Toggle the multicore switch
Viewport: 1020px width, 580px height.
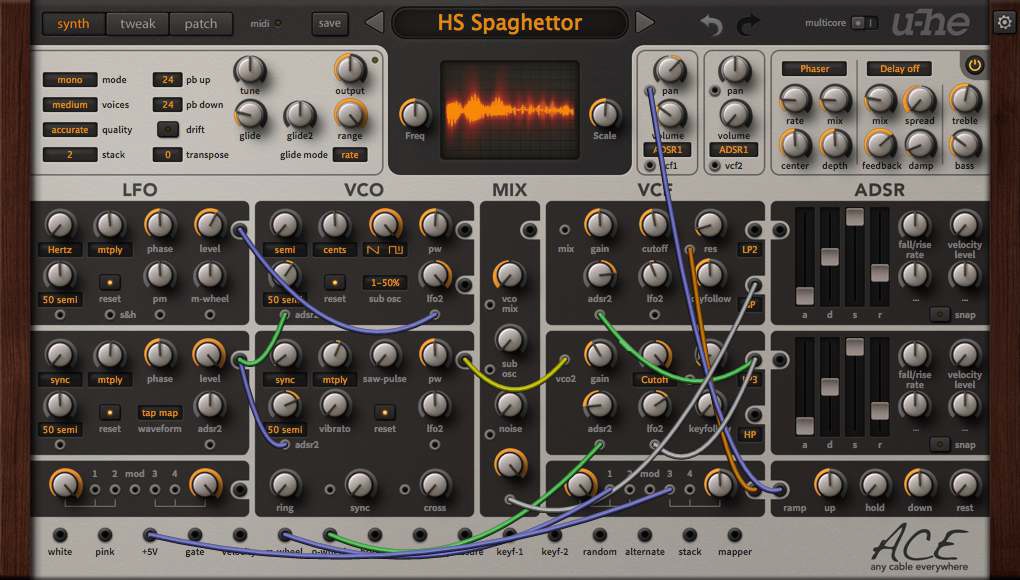pyautogui.click(x=865, y=23)
